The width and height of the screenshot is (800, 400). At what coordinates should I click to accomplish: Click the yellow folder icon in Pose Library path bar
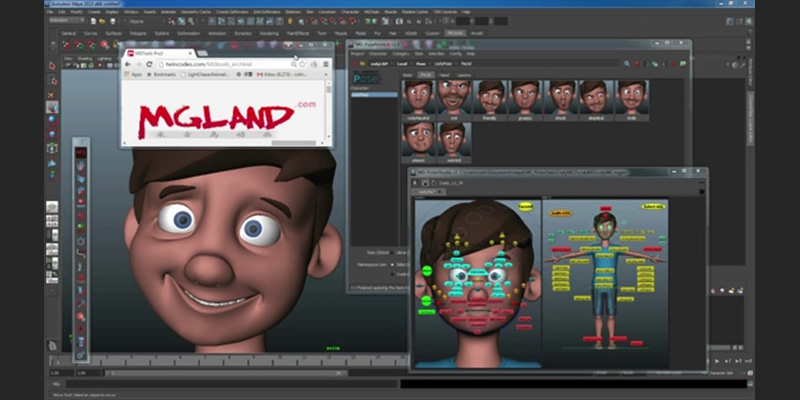pyautogui.click(x=363, y=64)
